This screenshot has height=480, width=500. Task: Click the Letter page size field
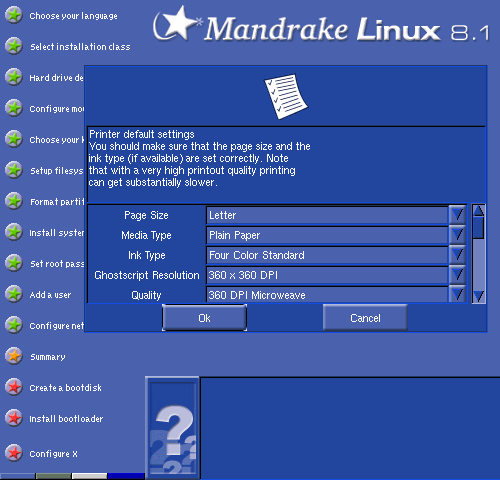point(327,215)
